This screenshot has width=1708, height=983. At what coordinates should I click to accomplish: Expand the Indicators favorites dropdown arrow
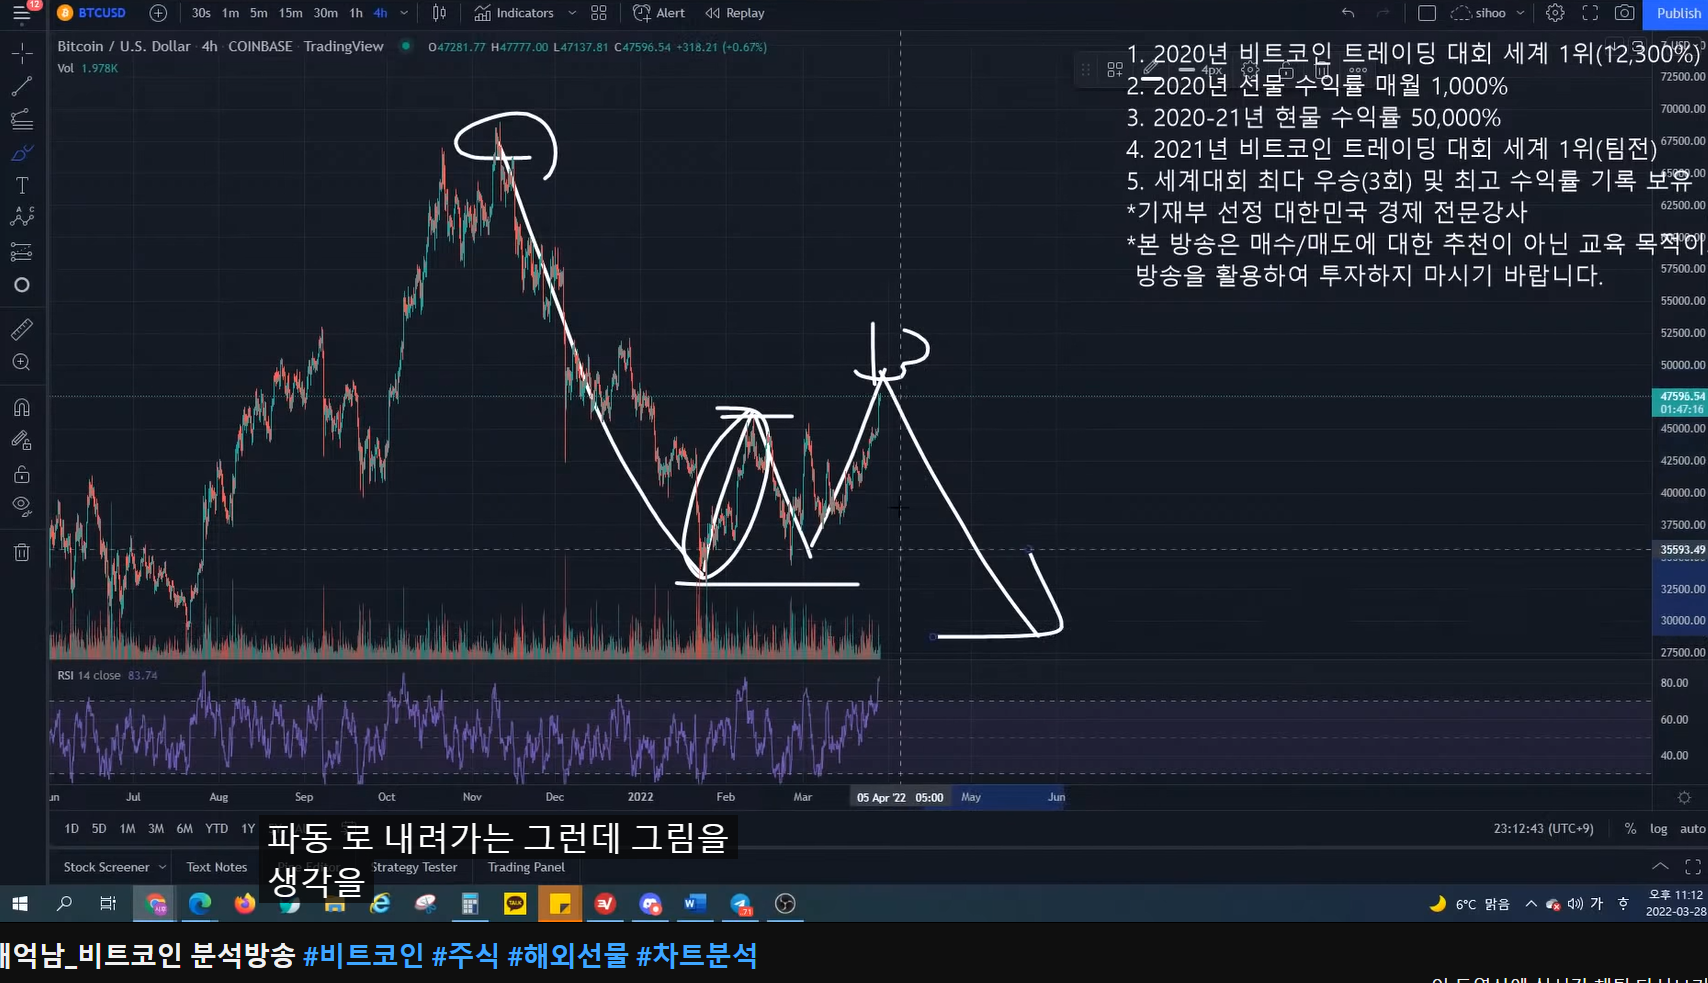572,13
